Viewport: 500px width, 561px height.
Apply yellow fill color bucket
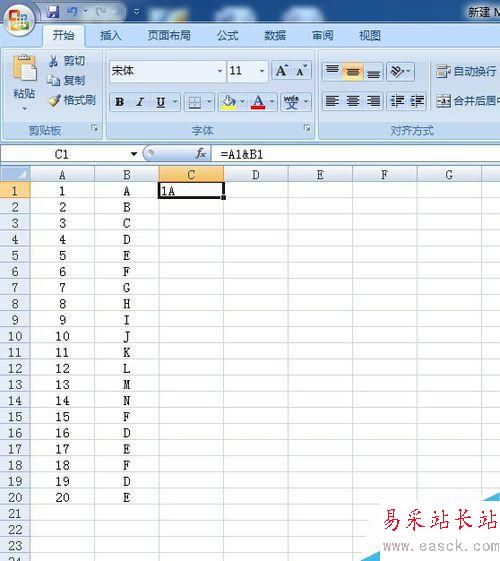point(229,102)
